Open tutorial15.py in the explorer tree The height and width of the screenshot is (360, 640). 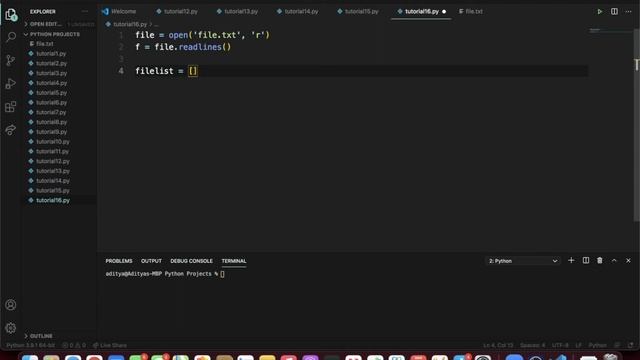[x=53, y=191]
